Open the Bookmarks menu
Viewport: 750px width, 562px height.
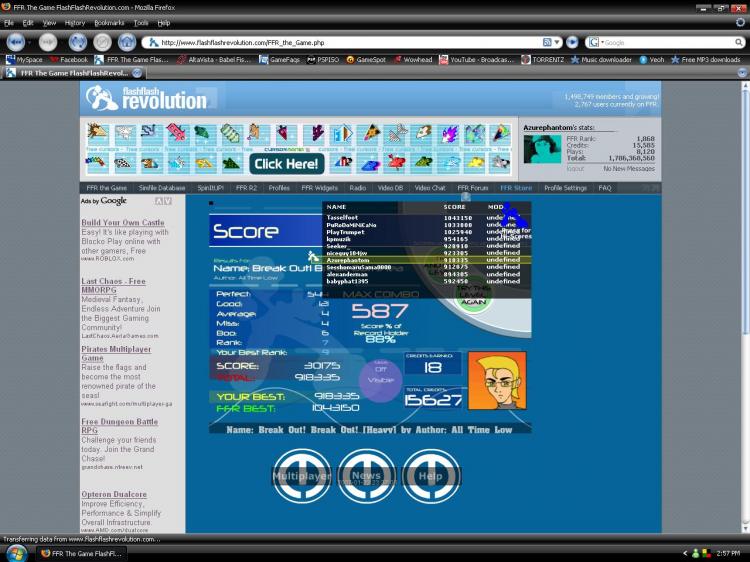109,22
